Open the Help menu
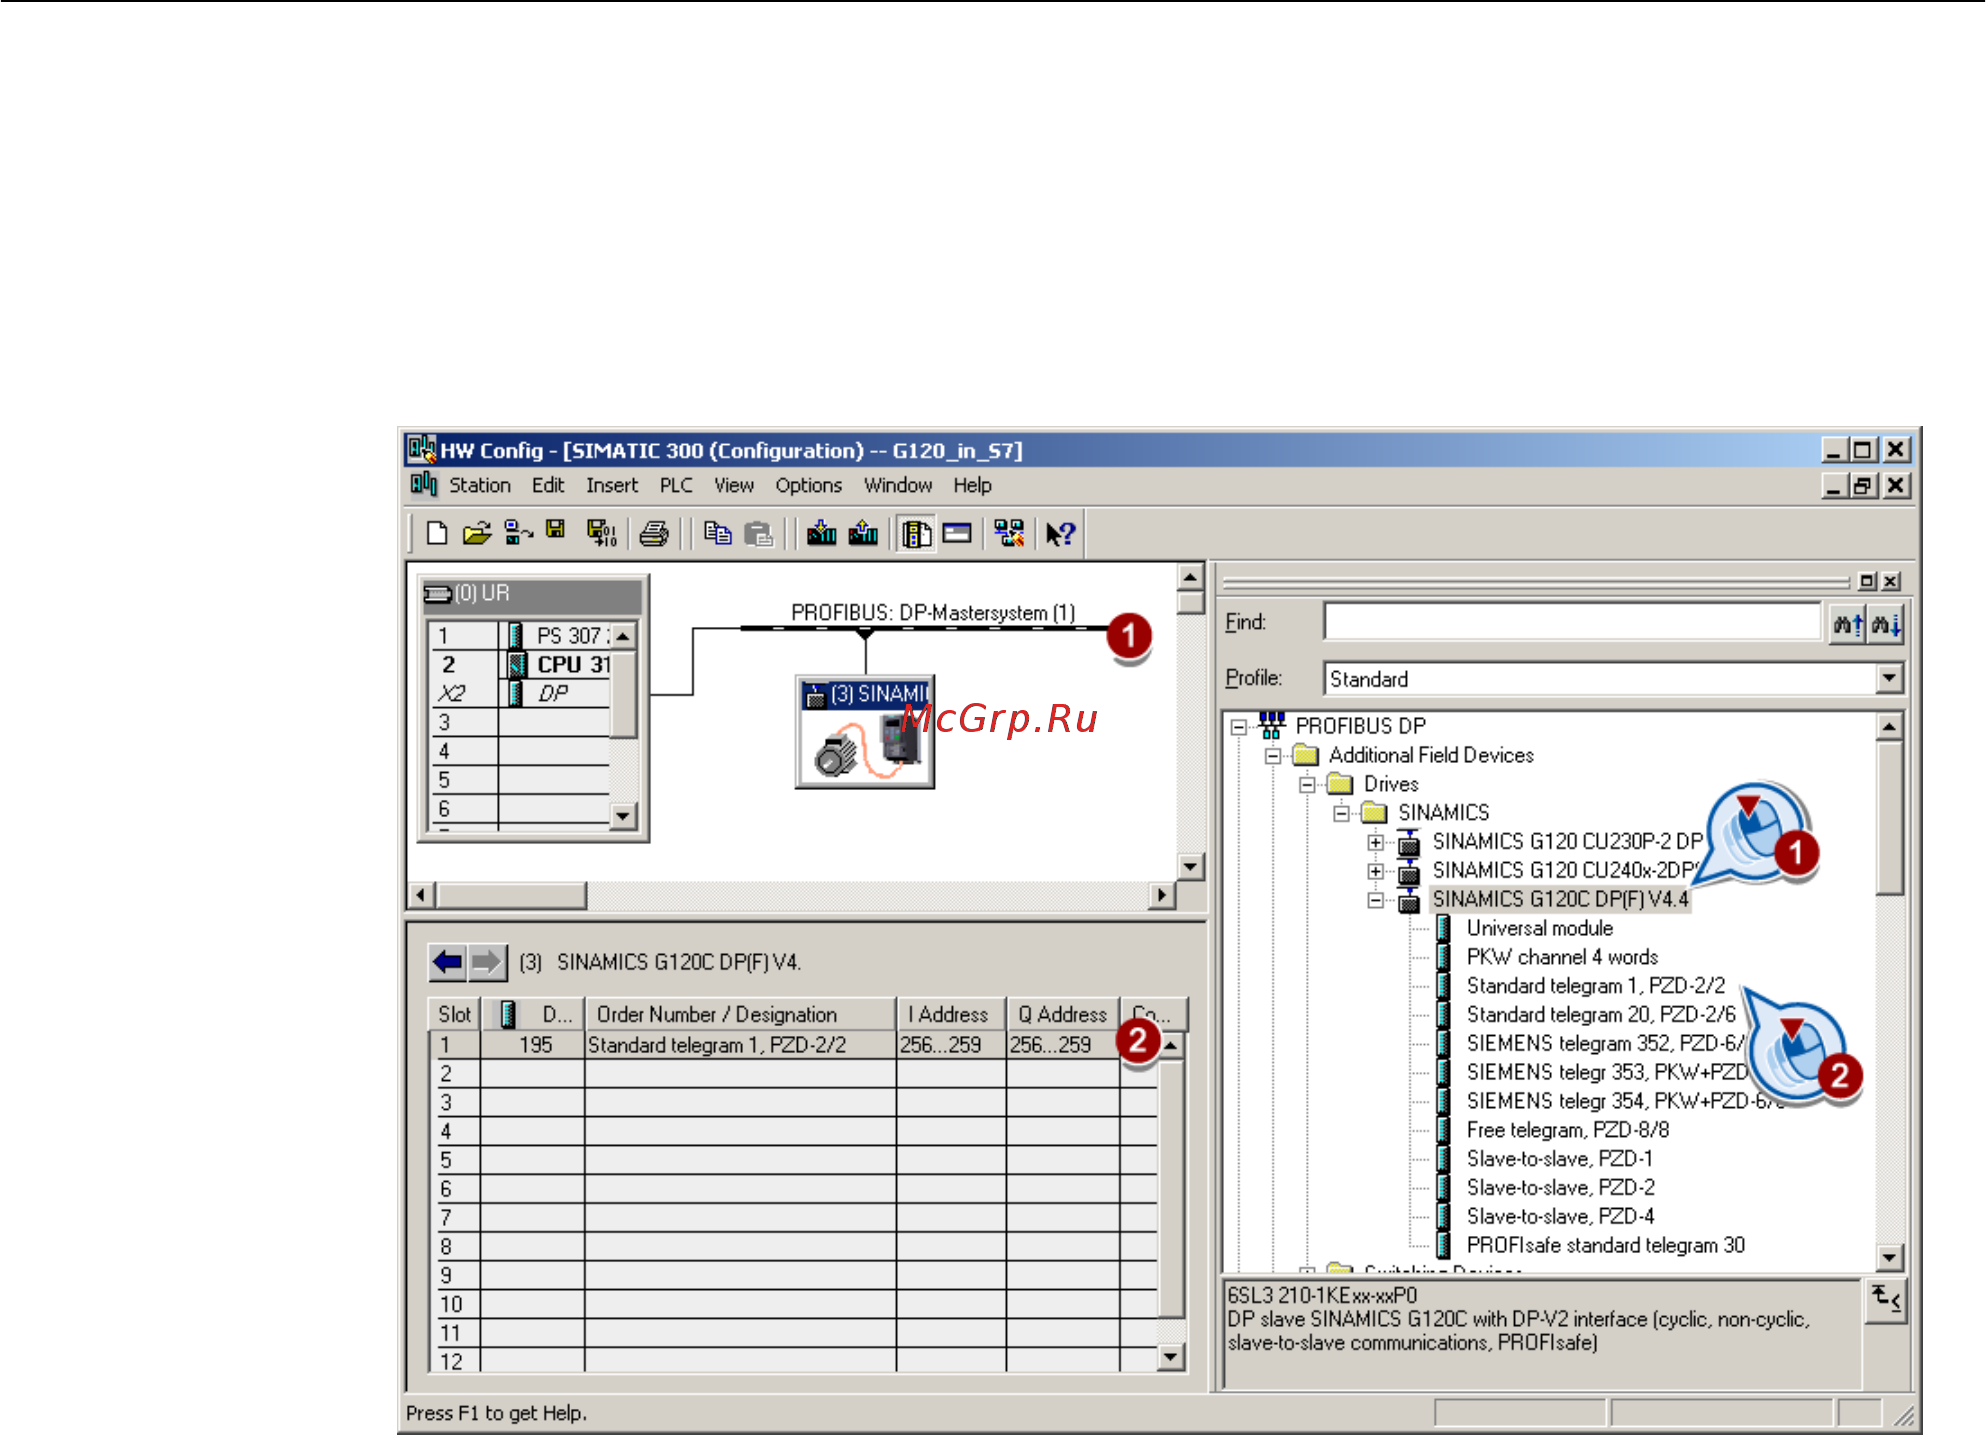Viewport: 1986px width, 1435px height. pos(972,486)
